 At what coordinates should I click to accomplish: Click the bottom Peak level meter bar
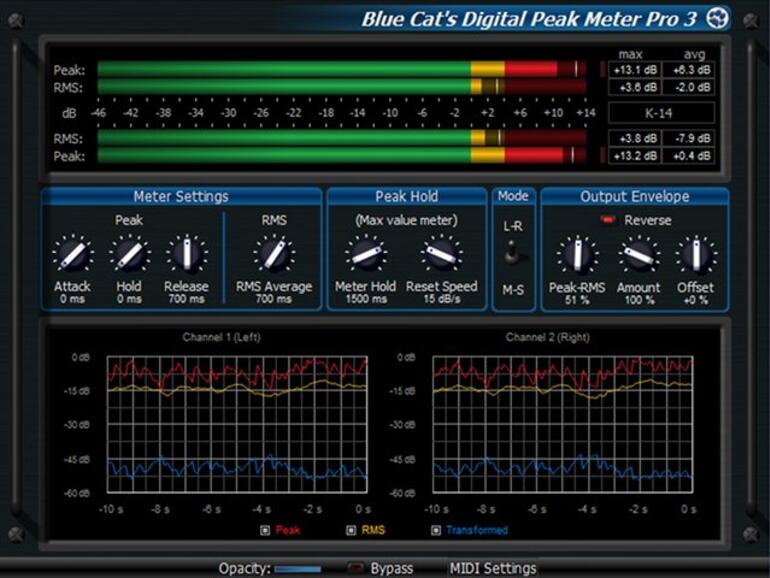click(x=342, y=156)
